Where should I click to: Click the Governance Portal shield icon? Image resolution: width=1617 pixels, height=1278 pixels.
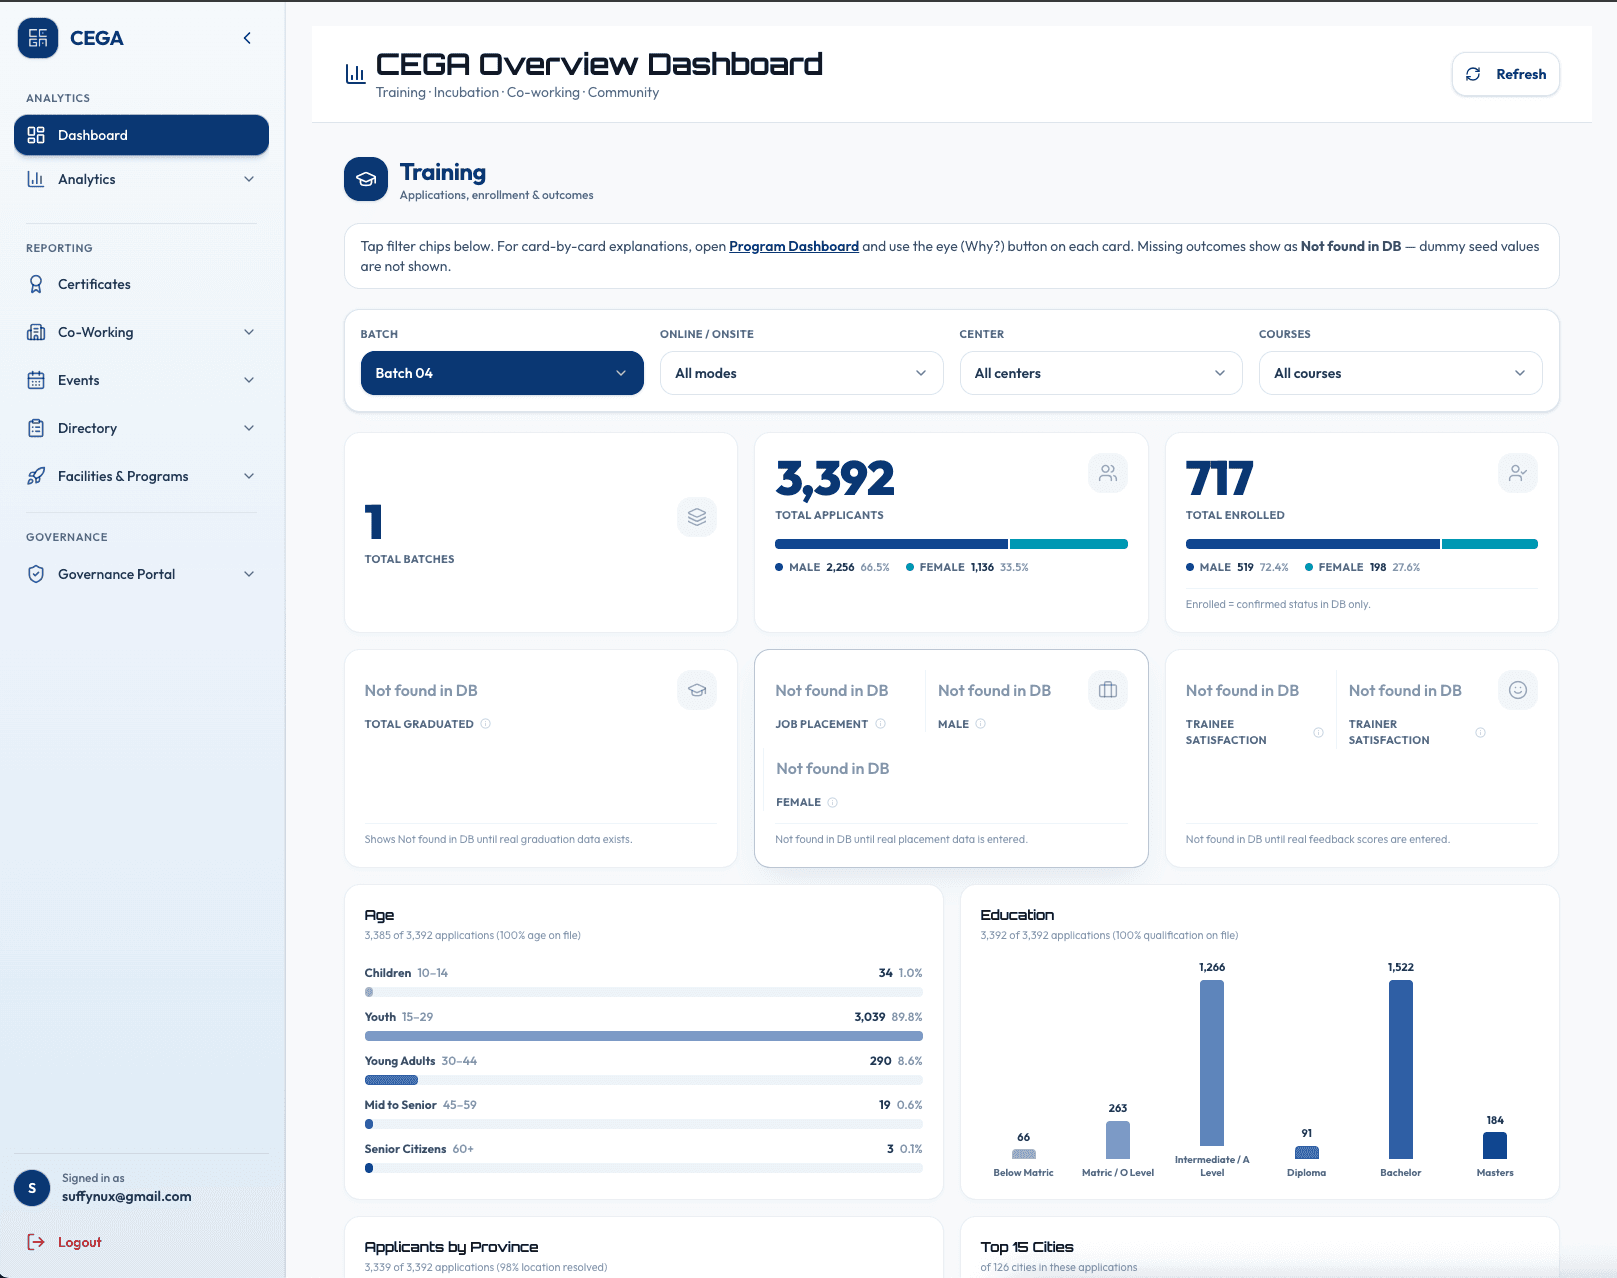pos(36,574)
